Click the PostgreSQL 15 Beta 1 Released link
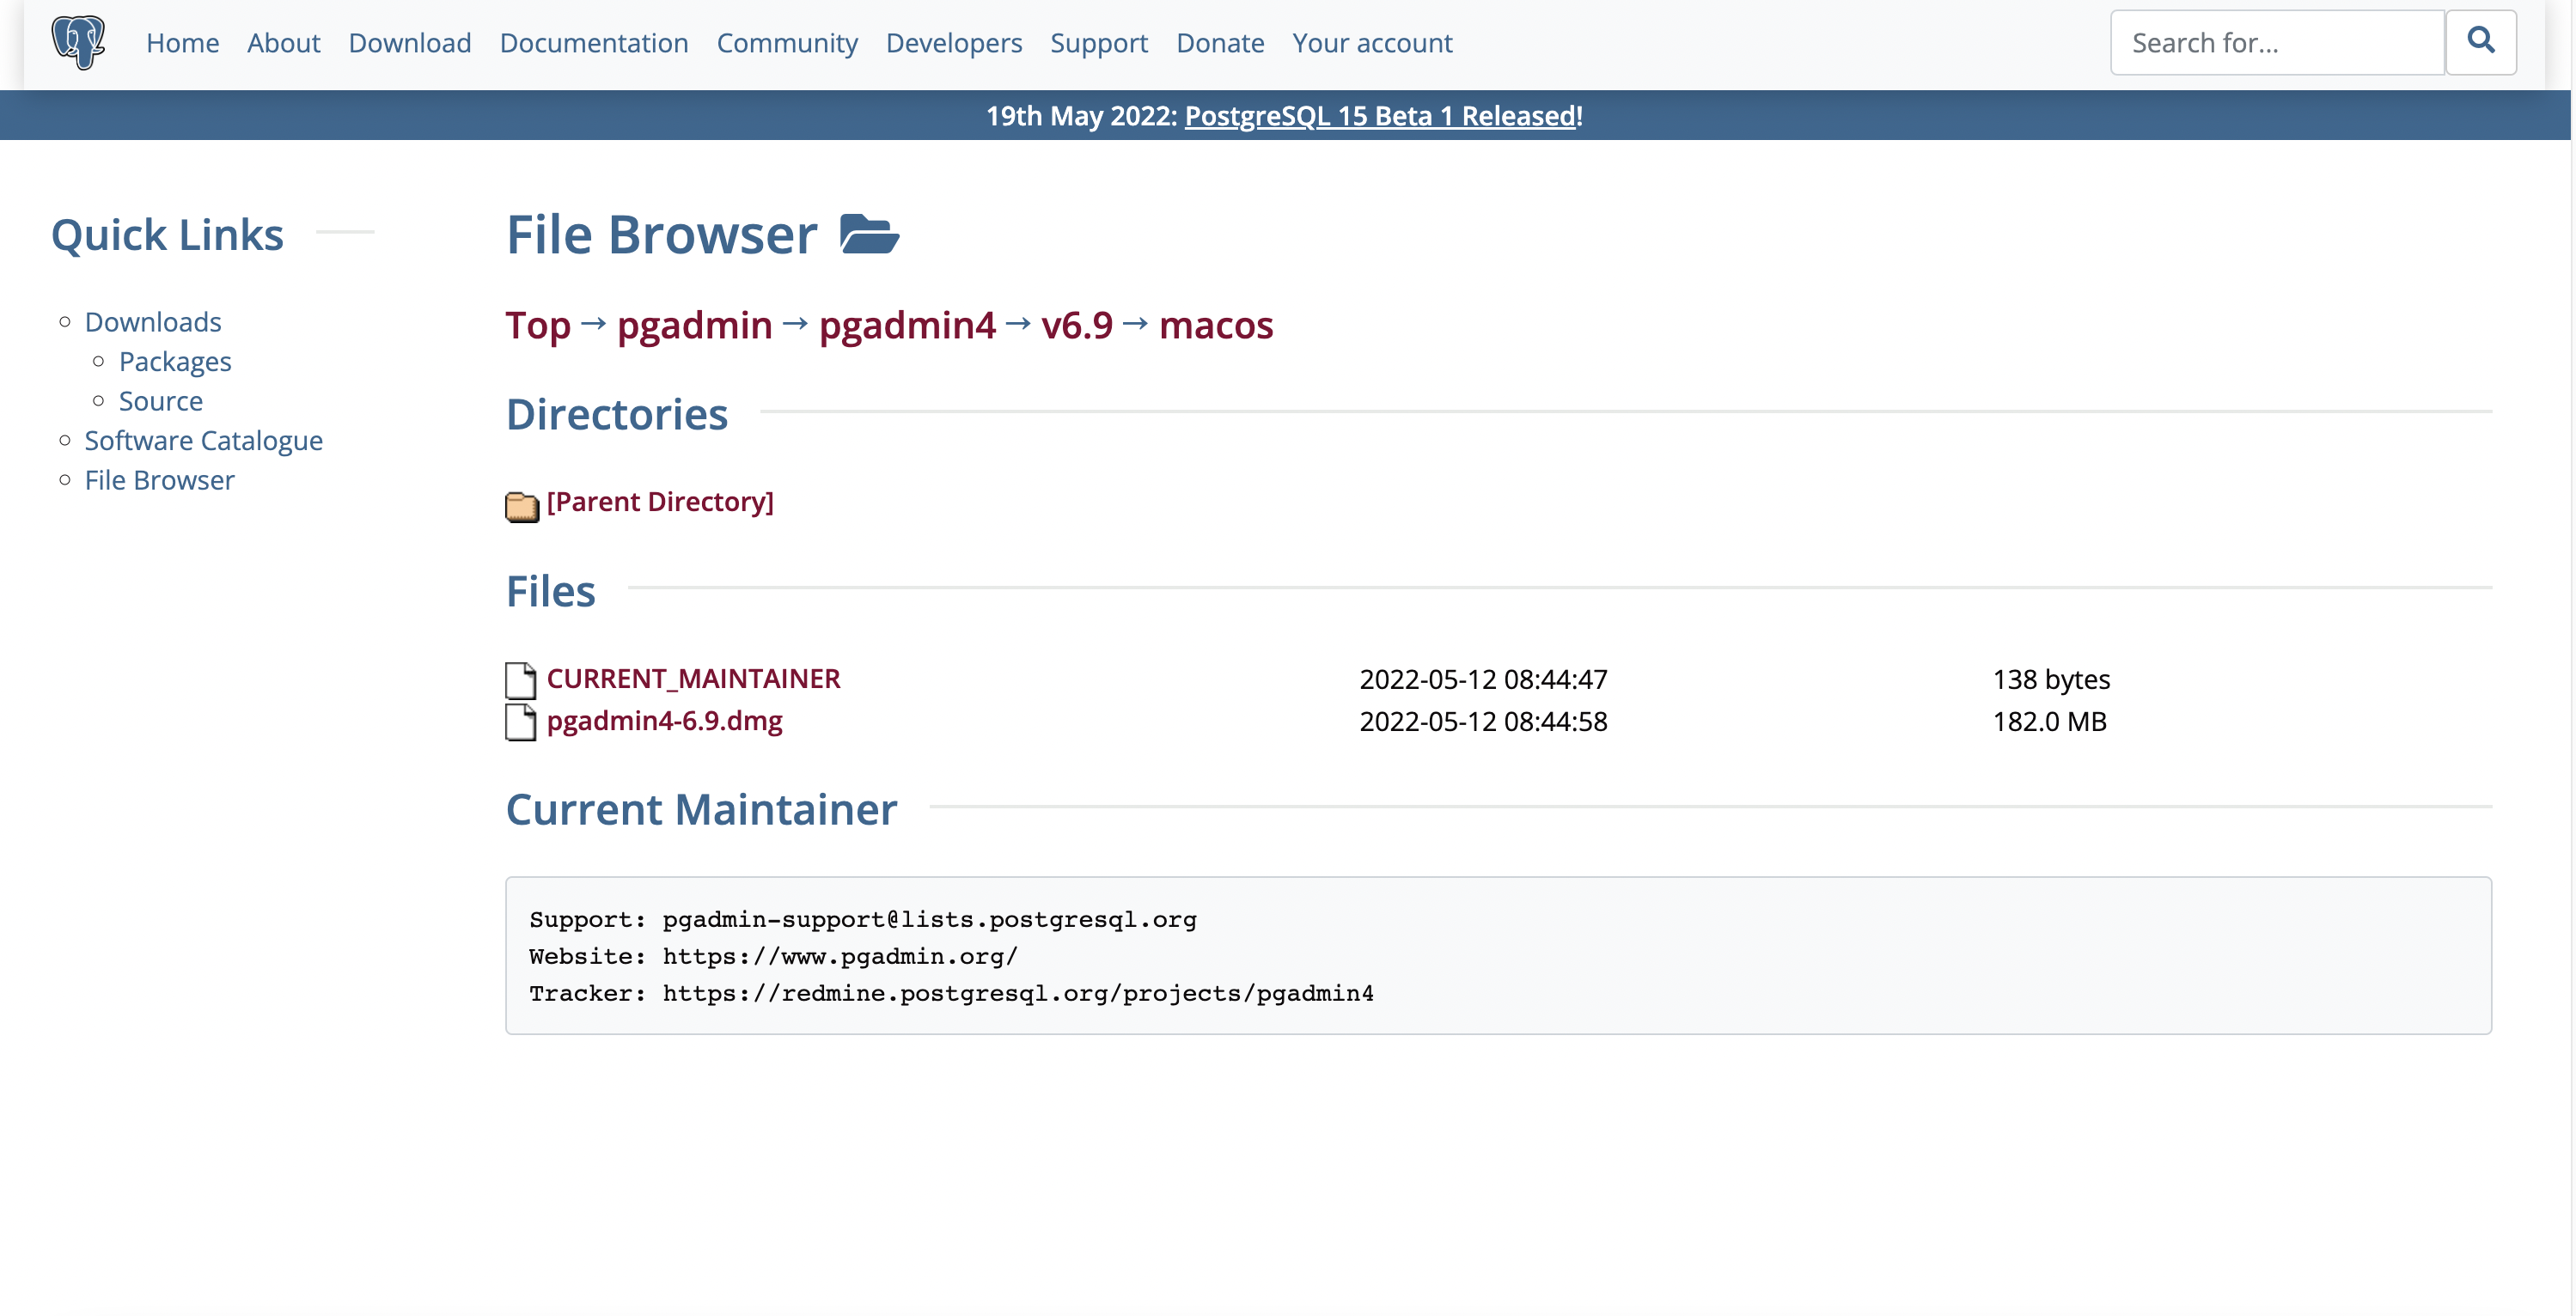Viewport: 2576px width, 1316px height. click(1380, 116)
